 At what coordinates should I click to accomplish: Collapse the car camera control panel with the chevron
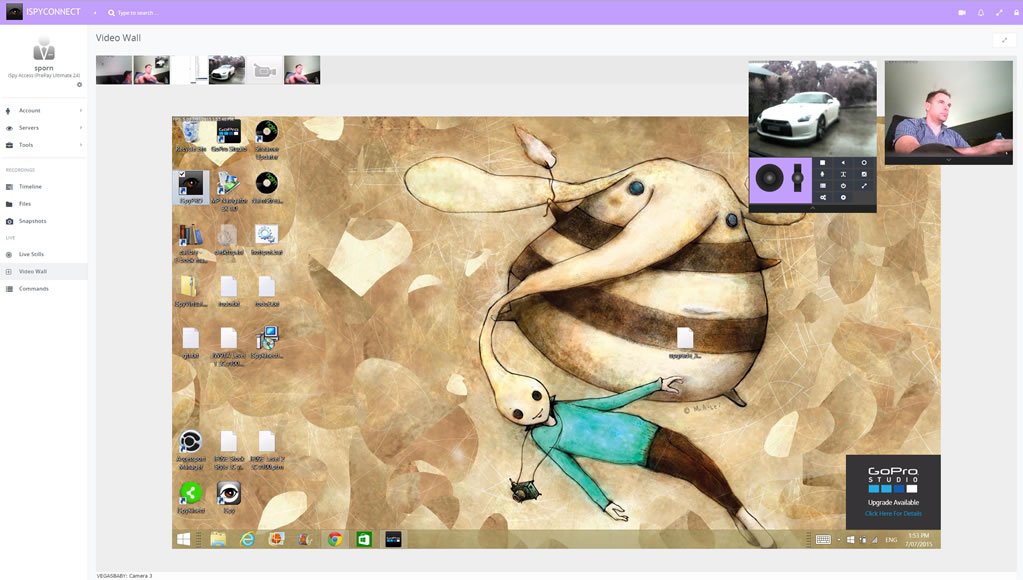coord(812,208)
